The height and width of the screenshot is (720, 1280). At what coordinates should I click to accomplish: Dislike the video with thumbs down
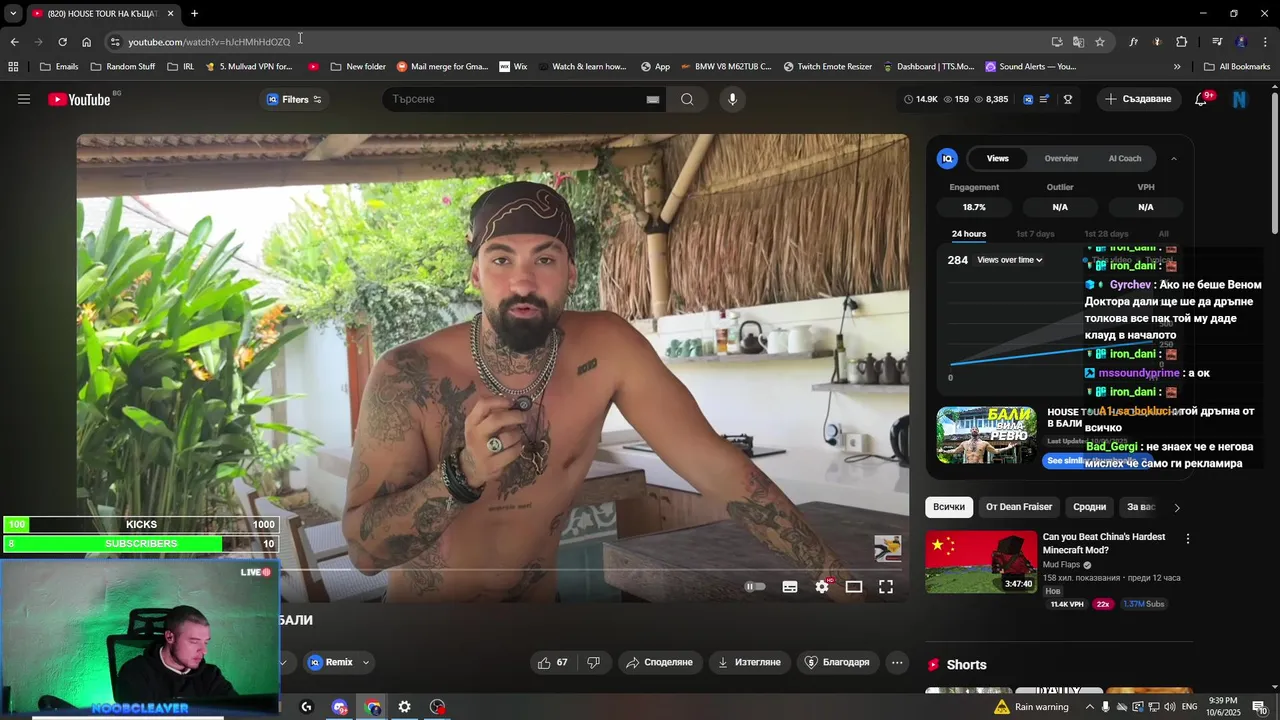tap(593, 662)
